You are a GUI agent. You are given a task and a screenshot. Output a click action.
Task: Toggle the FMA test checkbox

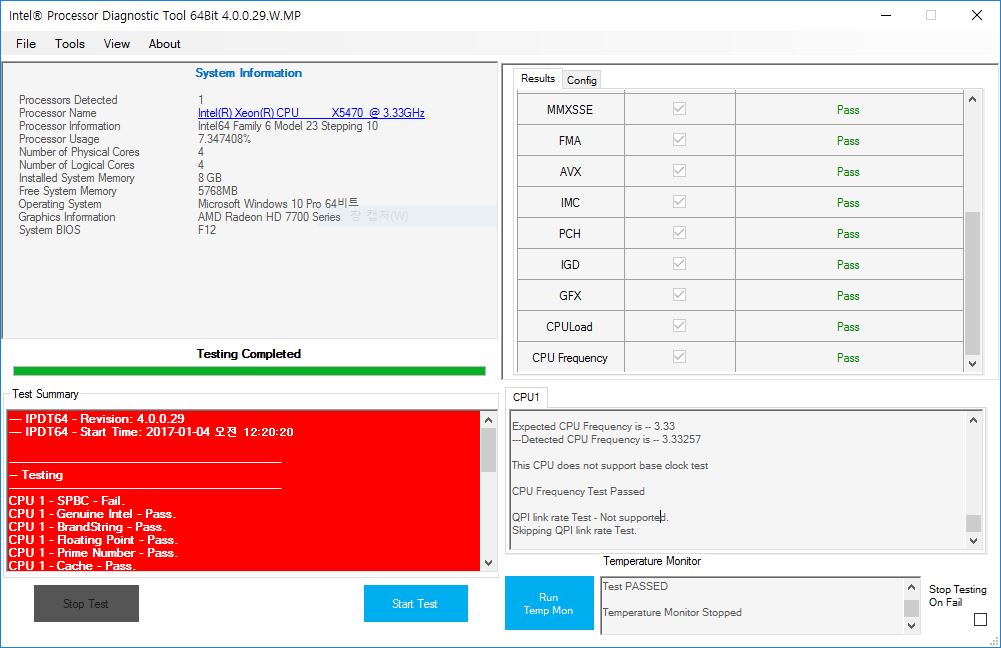coord(679,139)
